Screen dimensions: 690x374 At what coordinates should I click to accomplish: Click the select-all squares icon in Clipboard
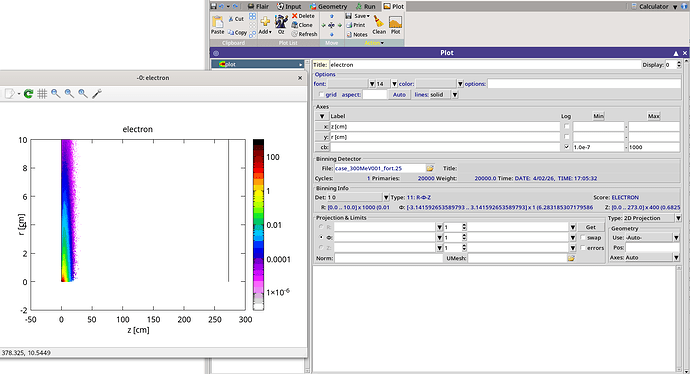pos(252,16)
